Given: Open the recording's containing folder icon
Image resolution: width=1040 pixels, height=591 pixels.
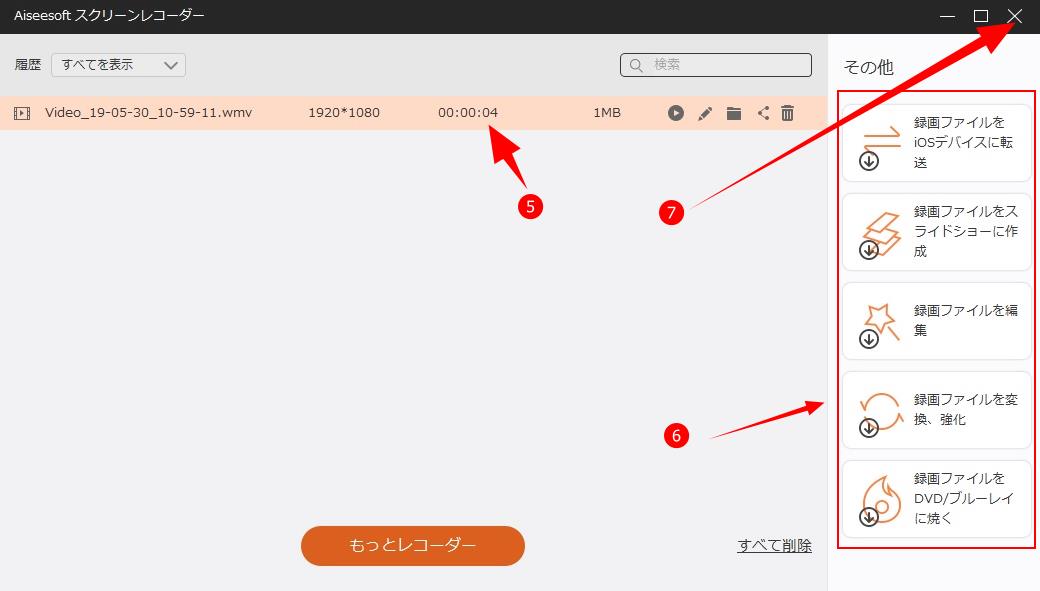Looking at the screenshot, I should [x=734, y=113].
